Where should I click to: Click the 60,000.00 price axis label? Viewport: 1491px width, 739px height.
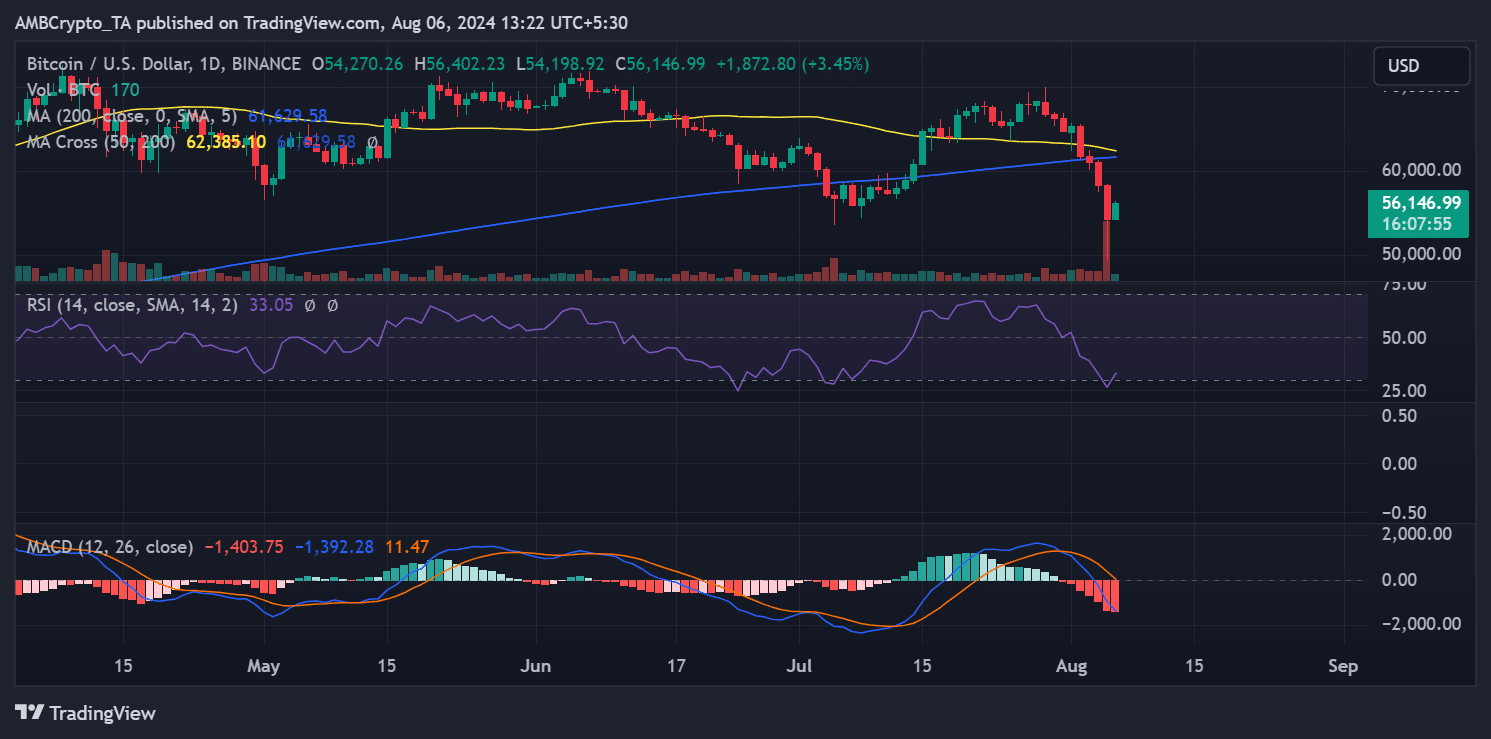tap(1420, 170)
